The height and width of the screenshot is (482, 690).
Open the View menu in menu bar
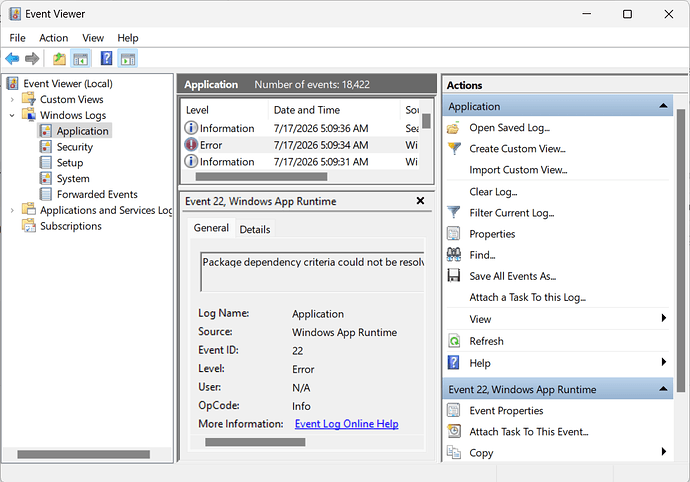click(x=93, y=38)
